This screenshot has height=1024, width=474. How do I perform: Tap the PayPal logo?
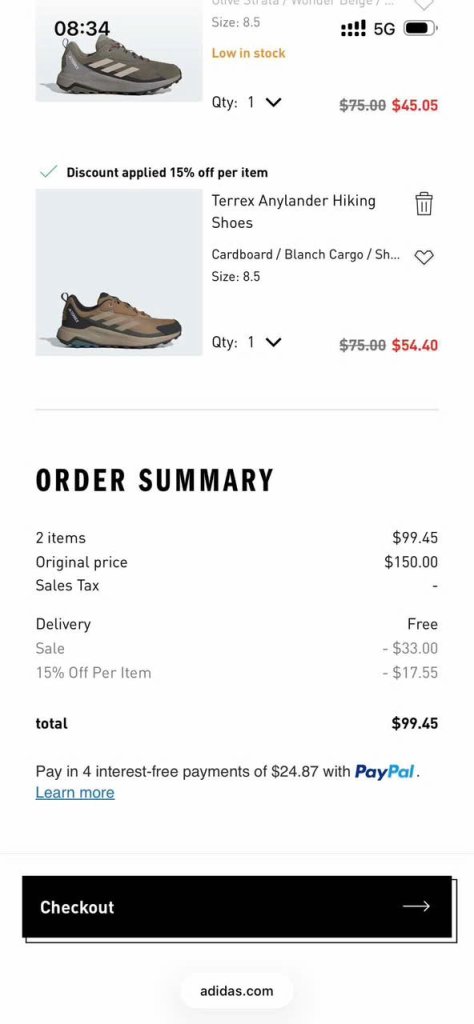pyautogui.click(x=385, y=772)
